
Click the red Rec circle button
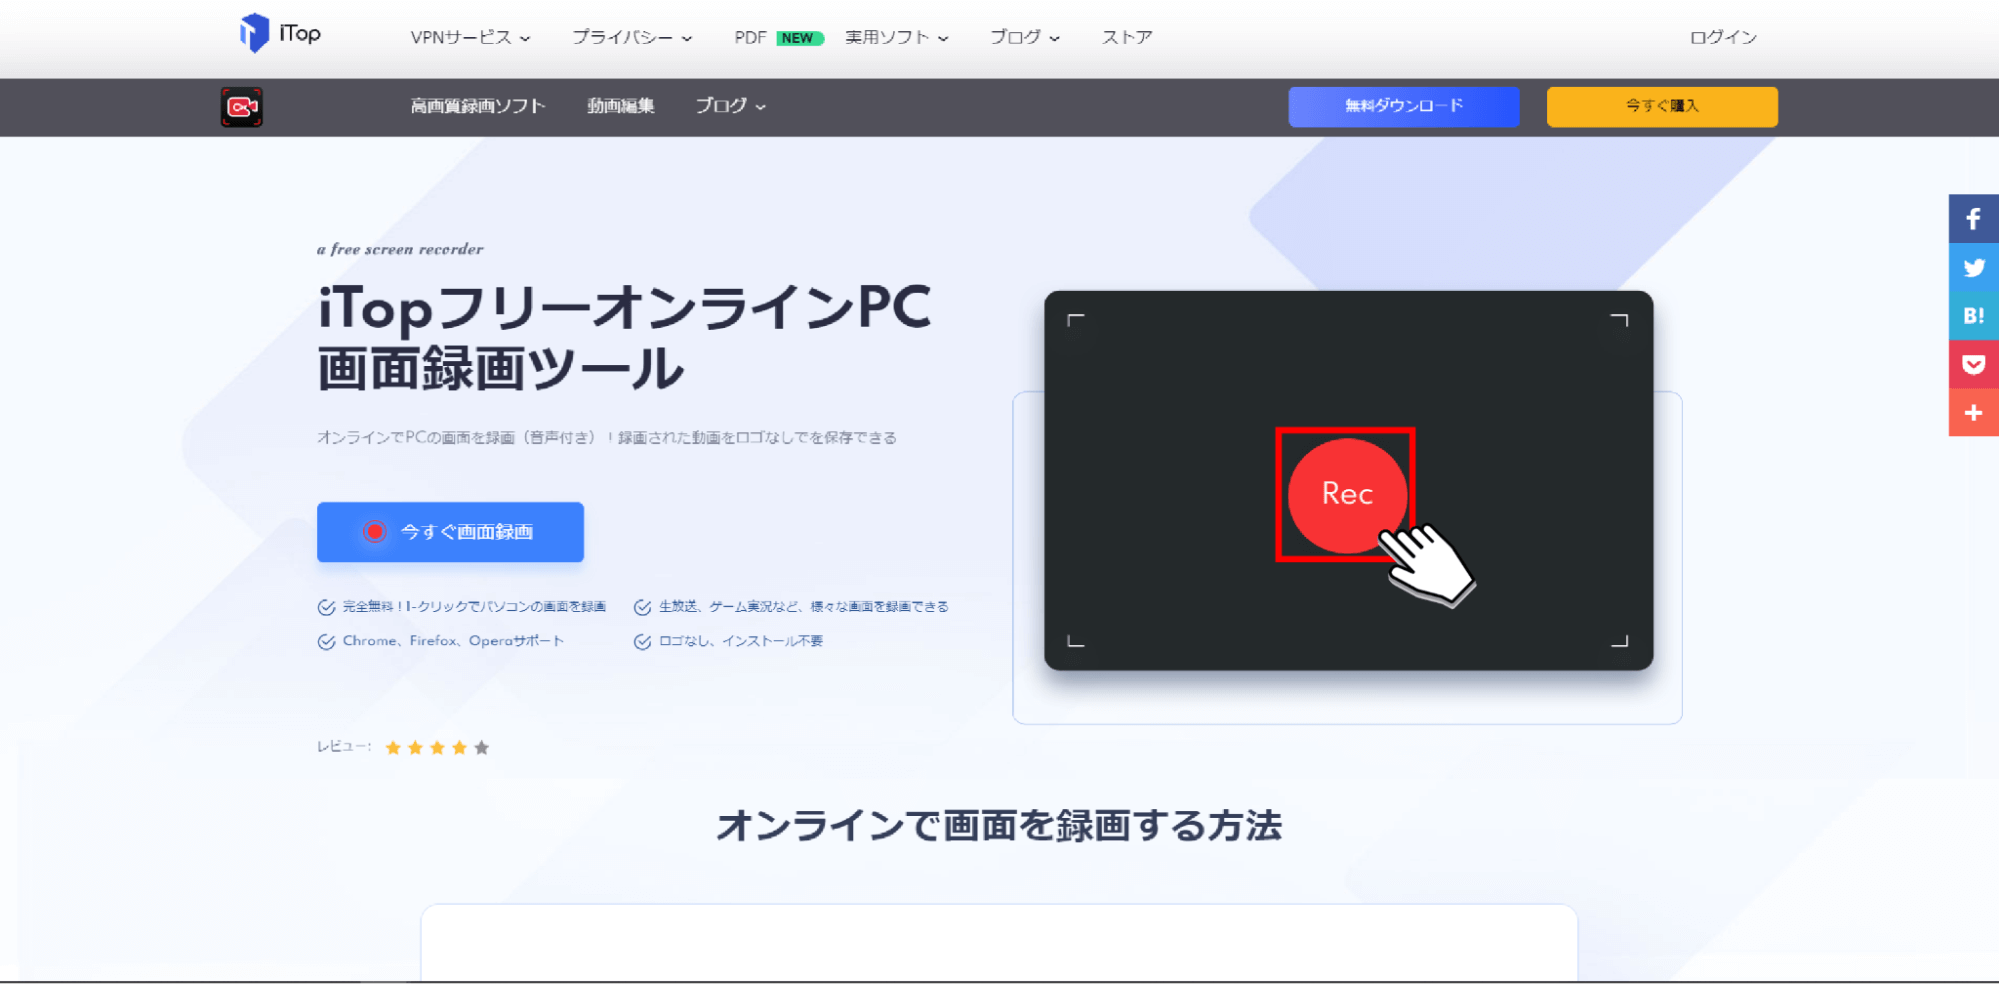(1347, 495)
